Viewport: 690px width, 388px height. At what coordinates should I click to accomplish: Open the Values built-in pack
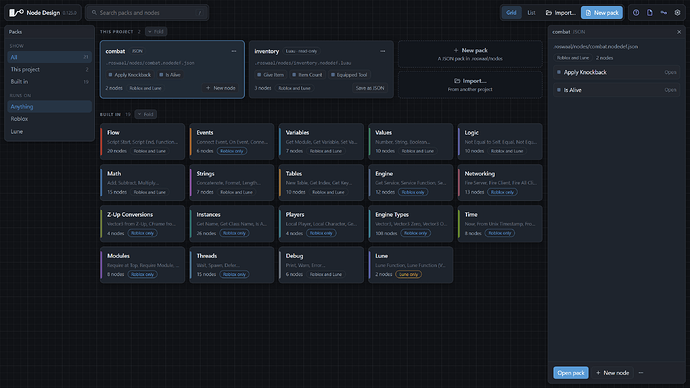[411, 142]
